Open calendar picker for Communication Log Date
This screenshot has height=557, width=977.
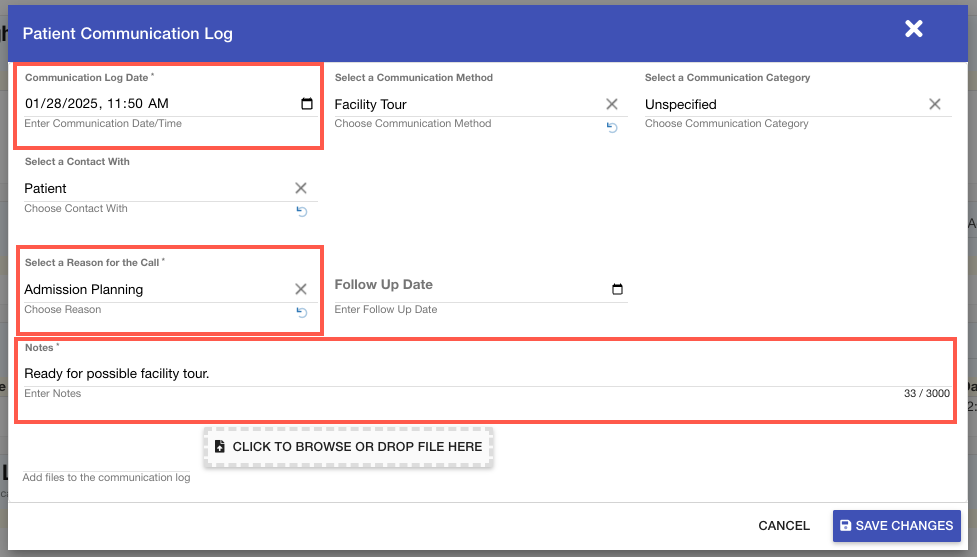(306, 104)
